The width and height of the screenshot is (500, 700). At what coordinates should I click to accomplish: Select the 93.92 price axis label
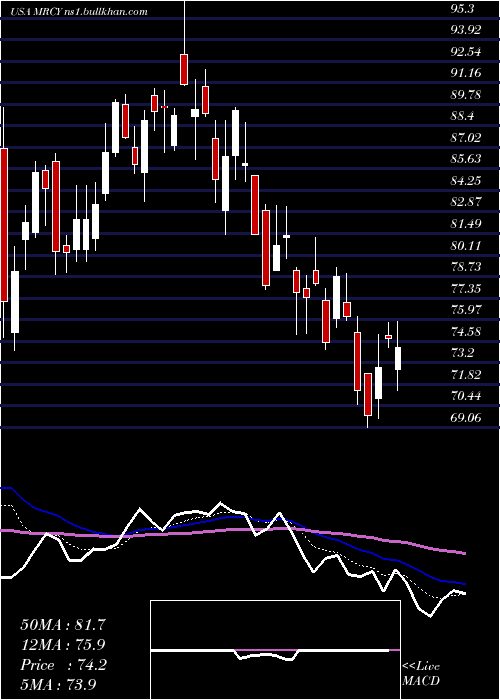tap(466, 30)
